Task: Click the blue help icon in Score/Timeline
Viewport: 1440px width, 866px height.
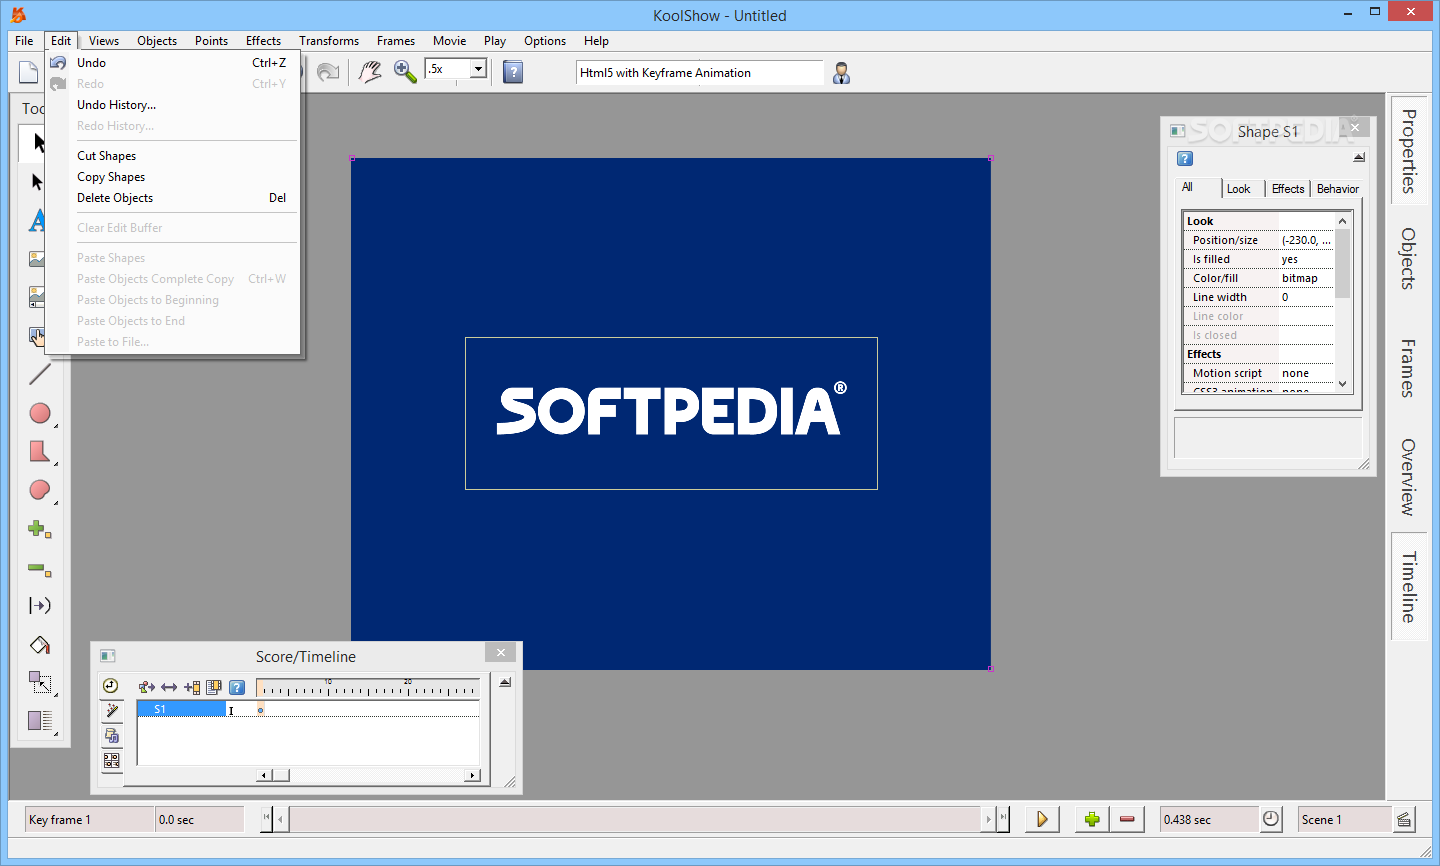Action: tap(237, 687)
